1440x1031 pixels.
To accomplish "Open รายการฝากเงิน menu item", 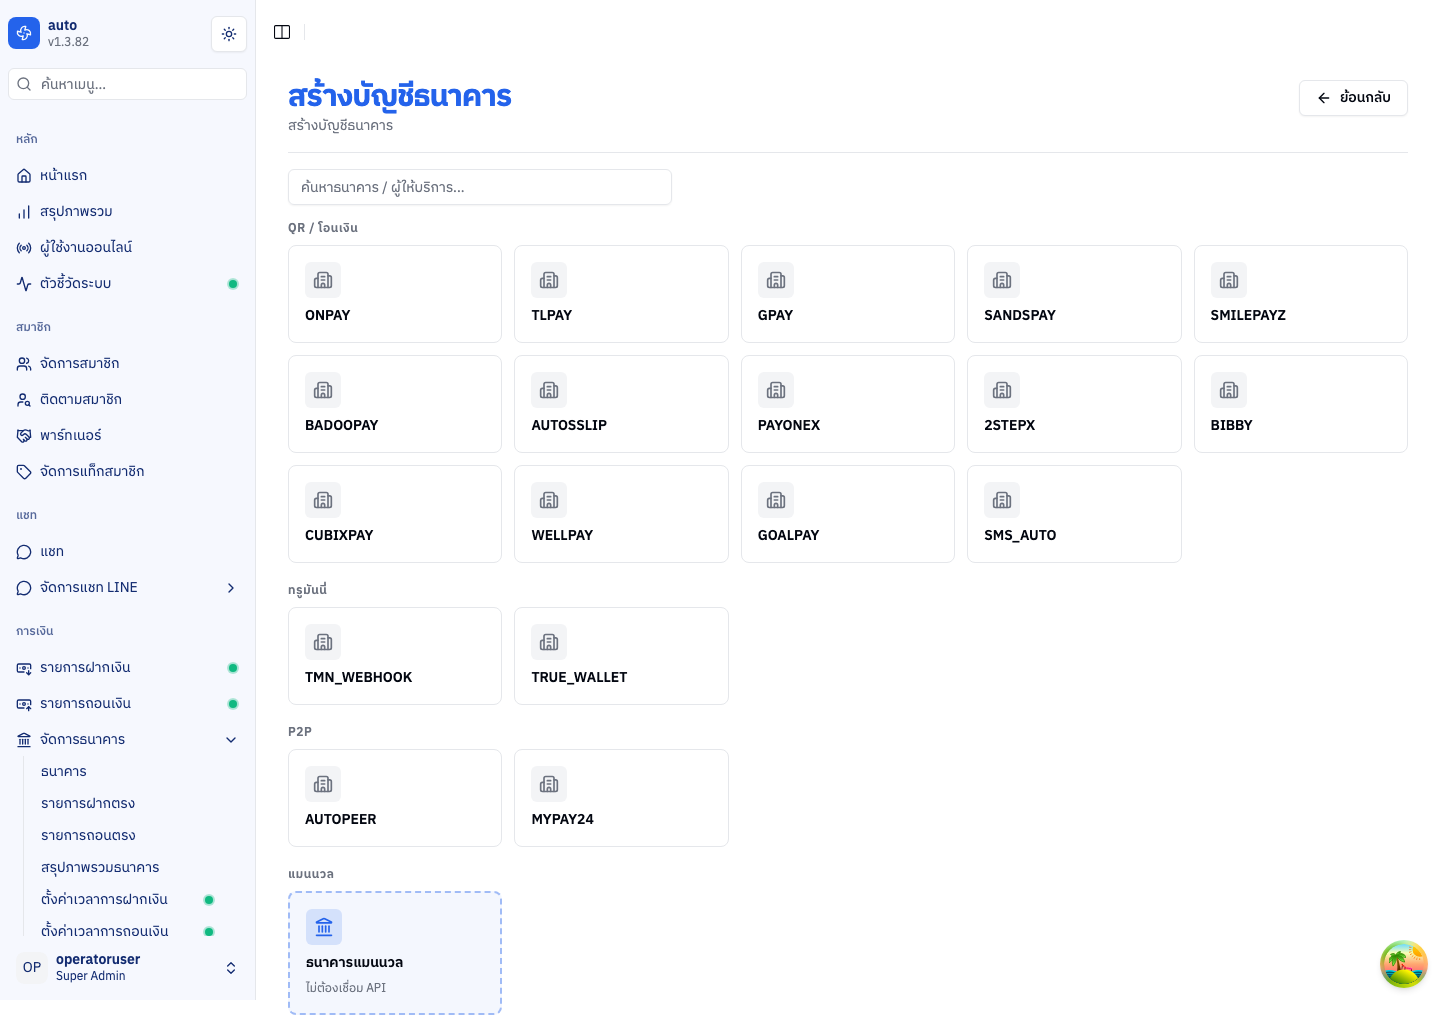I will (x=128, y=668).
